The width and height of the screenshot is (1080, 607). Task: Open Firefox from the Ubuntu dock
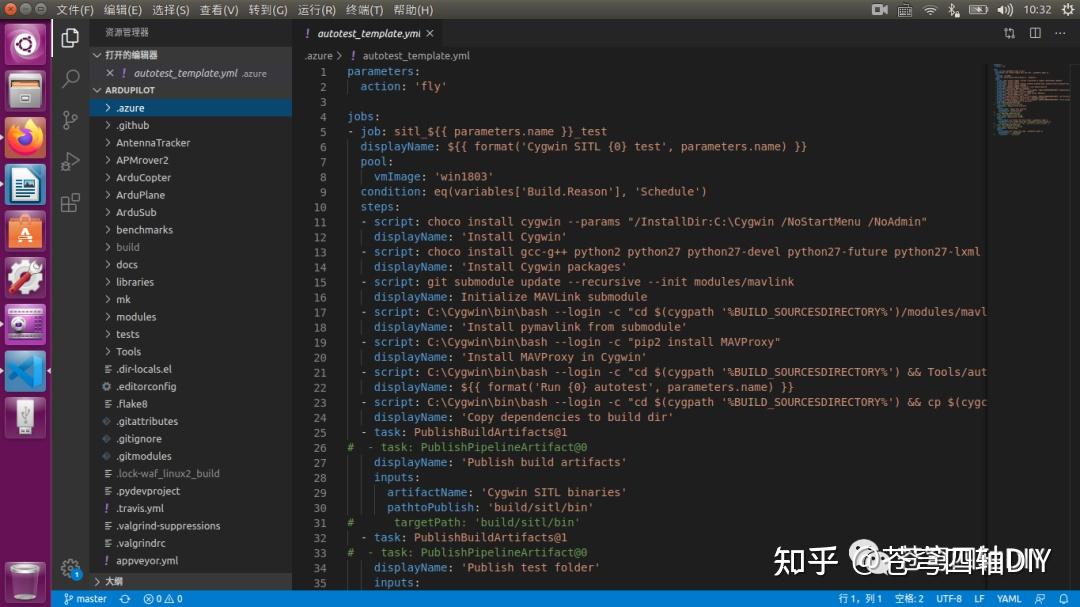pyautogui.click(x=25, y=137)
